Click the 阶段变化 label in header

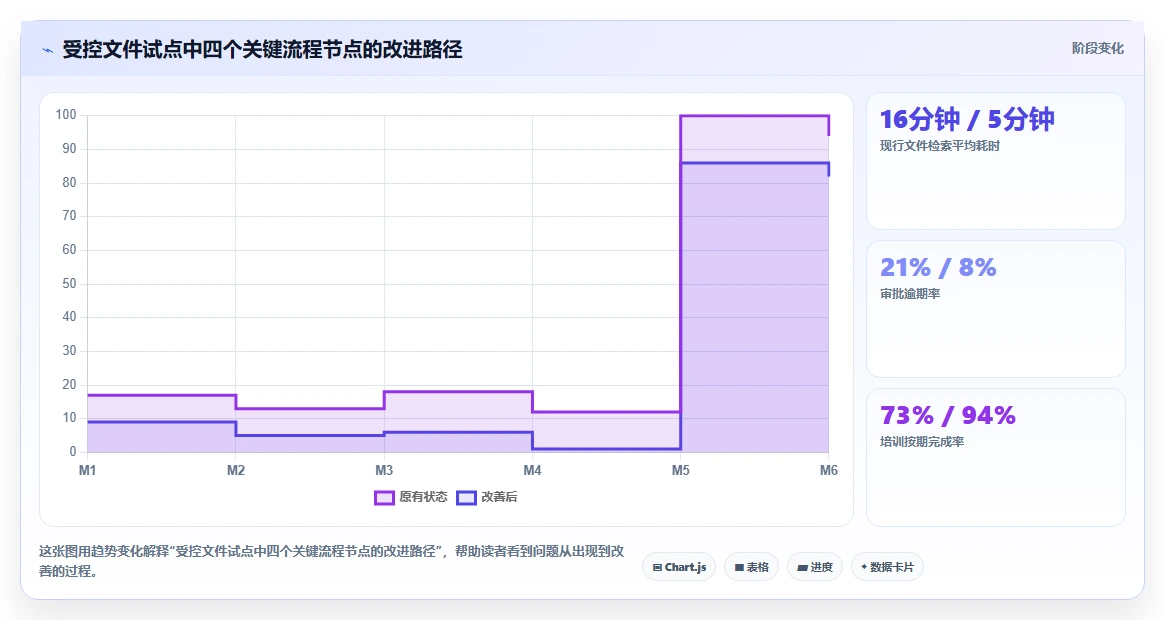(x=1097, y=48)
